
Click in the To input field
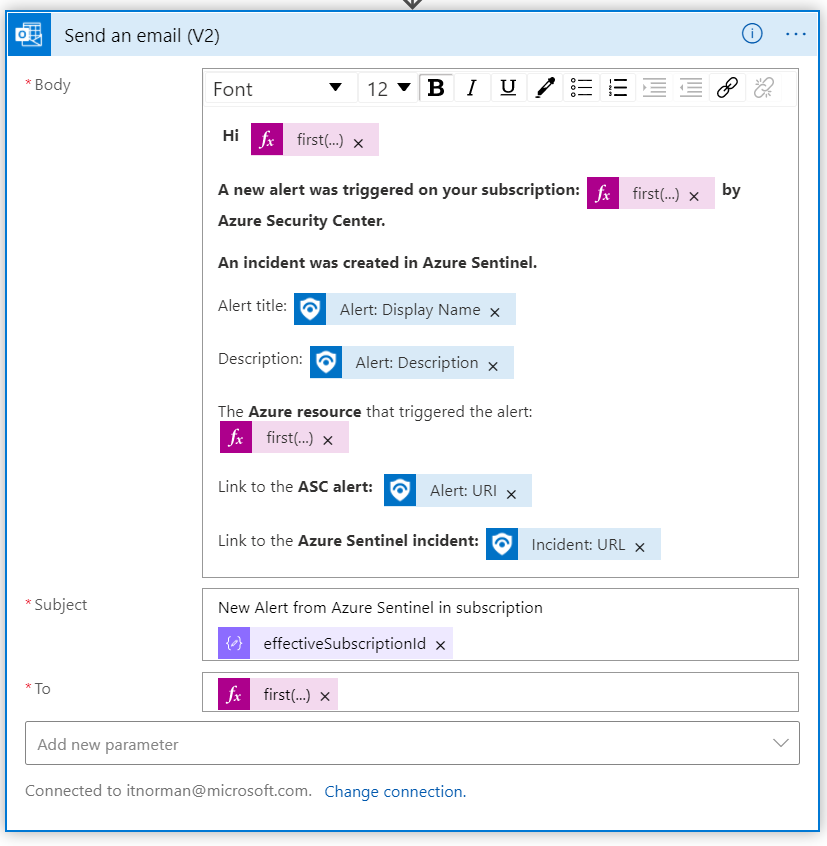tap(500, 692)
